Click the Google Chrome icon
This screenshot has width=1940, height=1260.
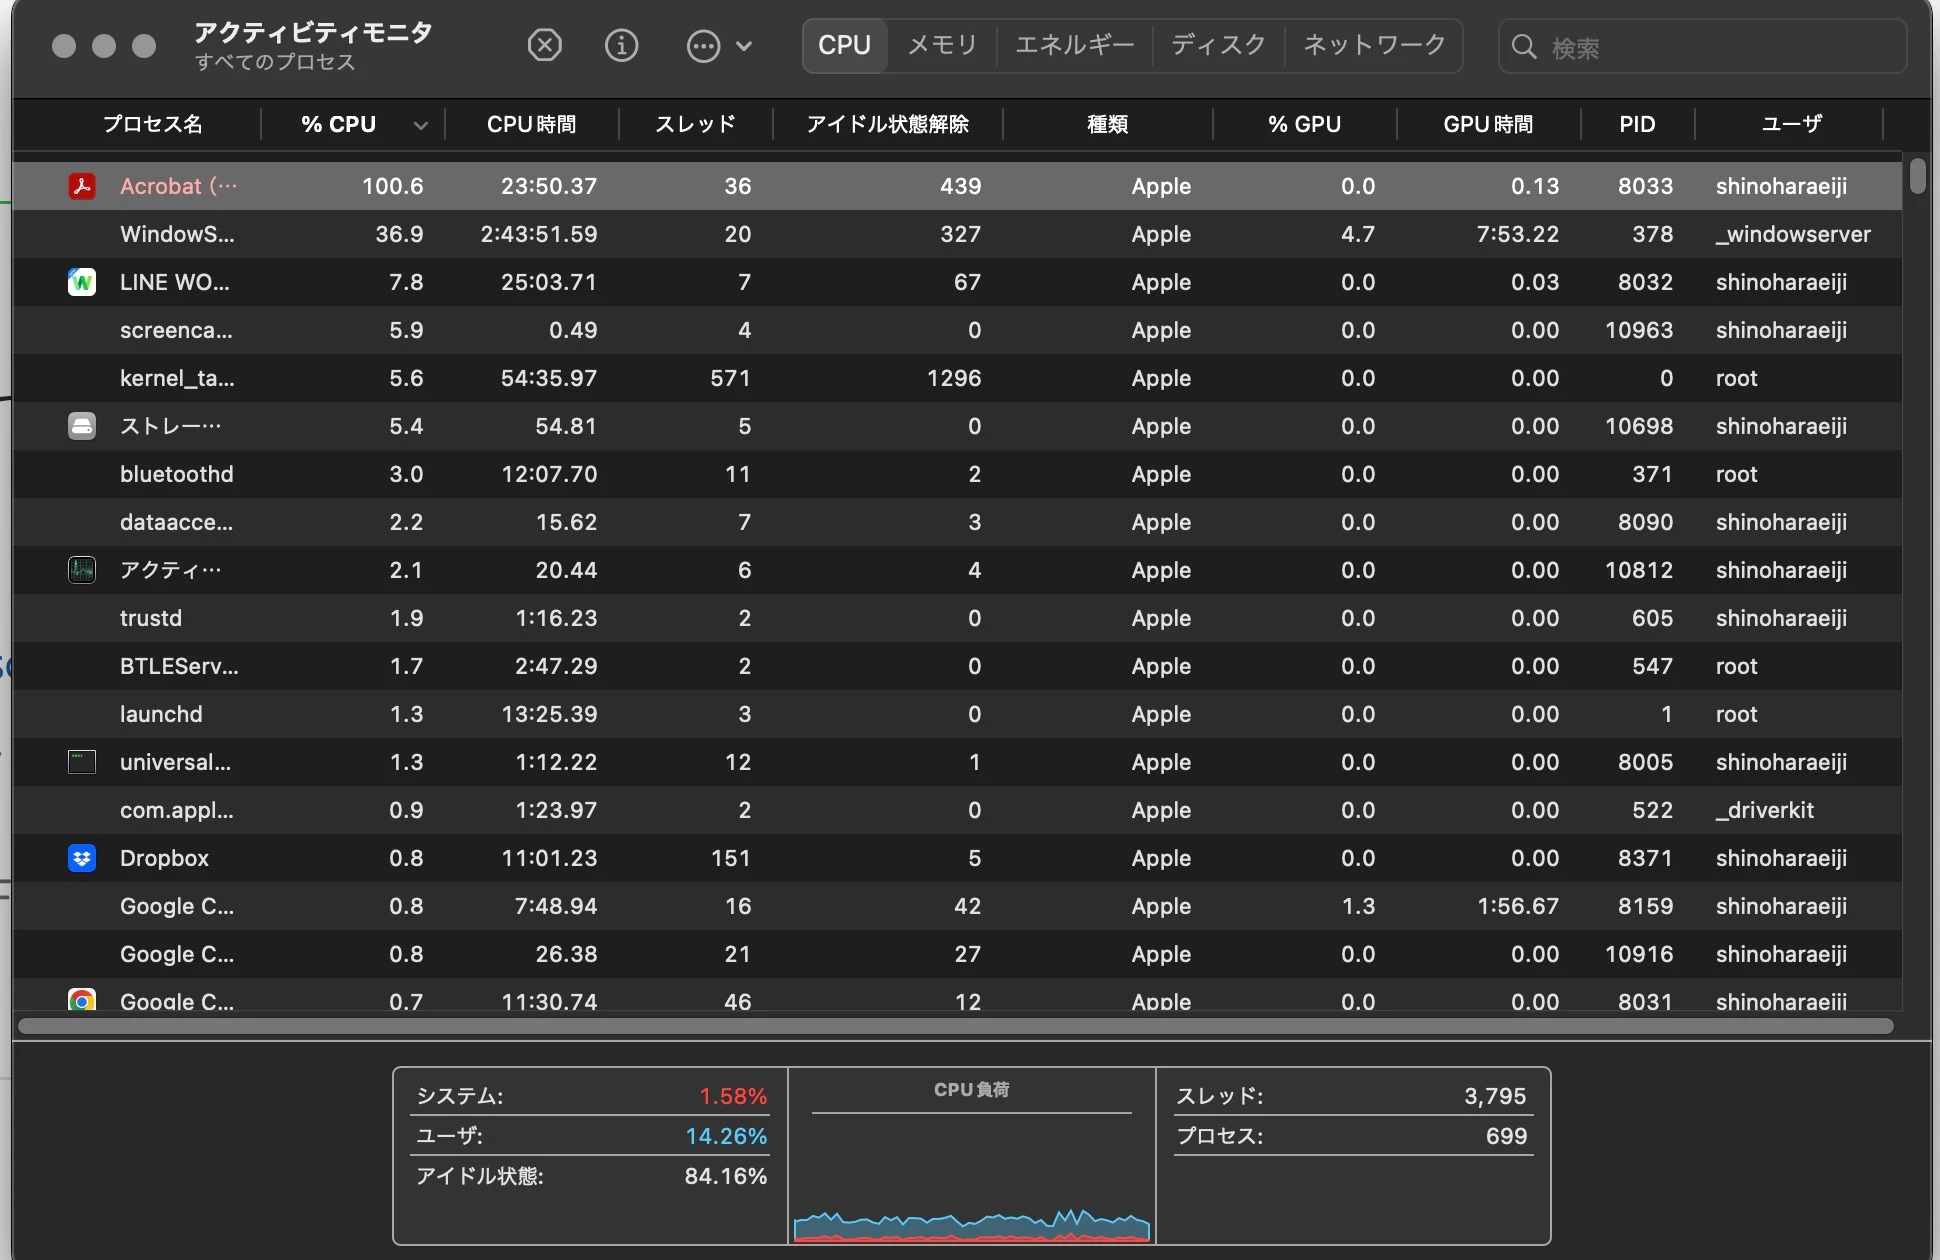pos(82,999)
